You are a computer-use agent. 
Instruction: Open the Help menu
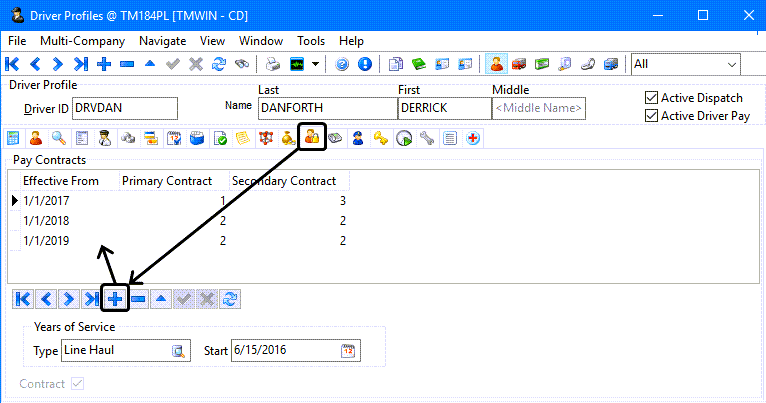point(351,41)
